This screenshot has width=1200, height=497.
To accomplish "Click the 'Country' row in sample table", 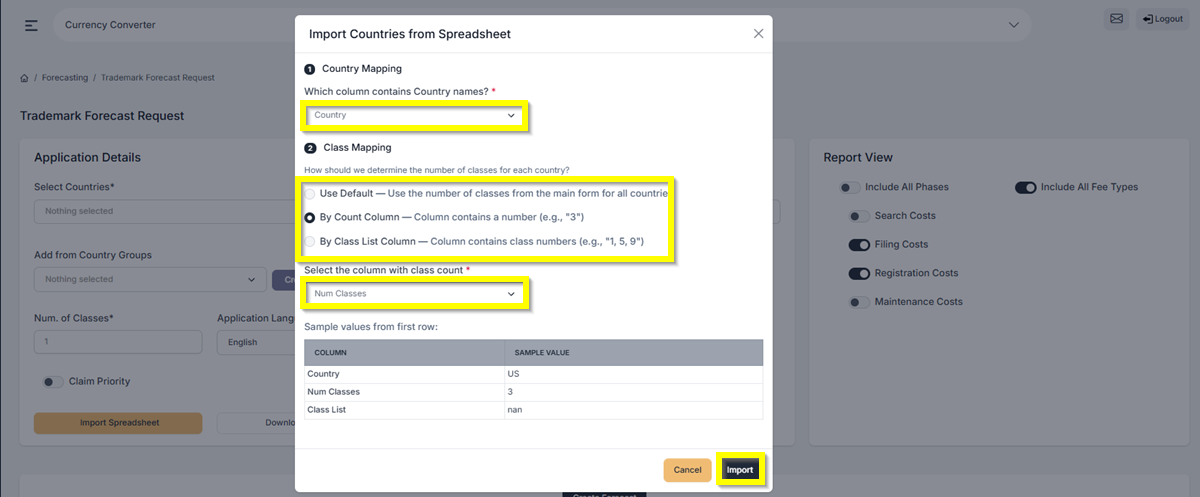I will [534, 374].
